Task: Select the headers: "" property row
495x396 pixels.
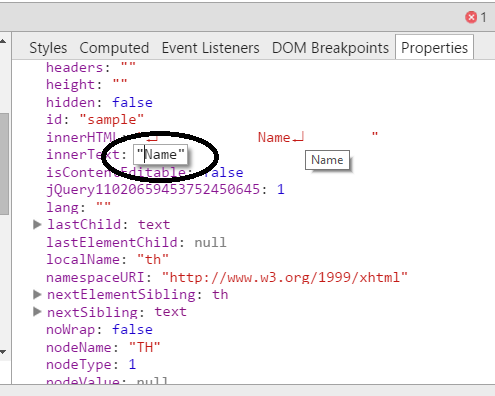Action: [x=91, y=68]
